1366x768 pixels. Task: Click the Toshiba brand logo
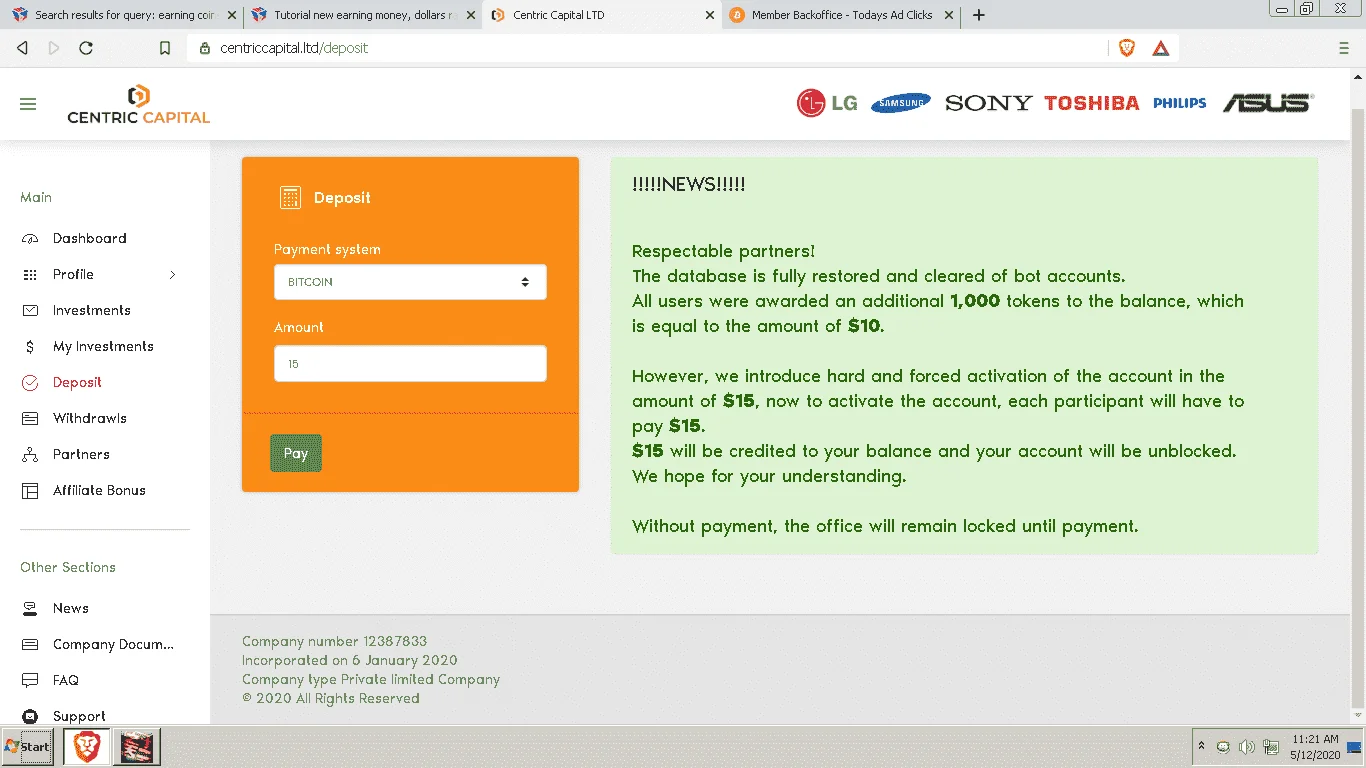[x=1092, y=103]
